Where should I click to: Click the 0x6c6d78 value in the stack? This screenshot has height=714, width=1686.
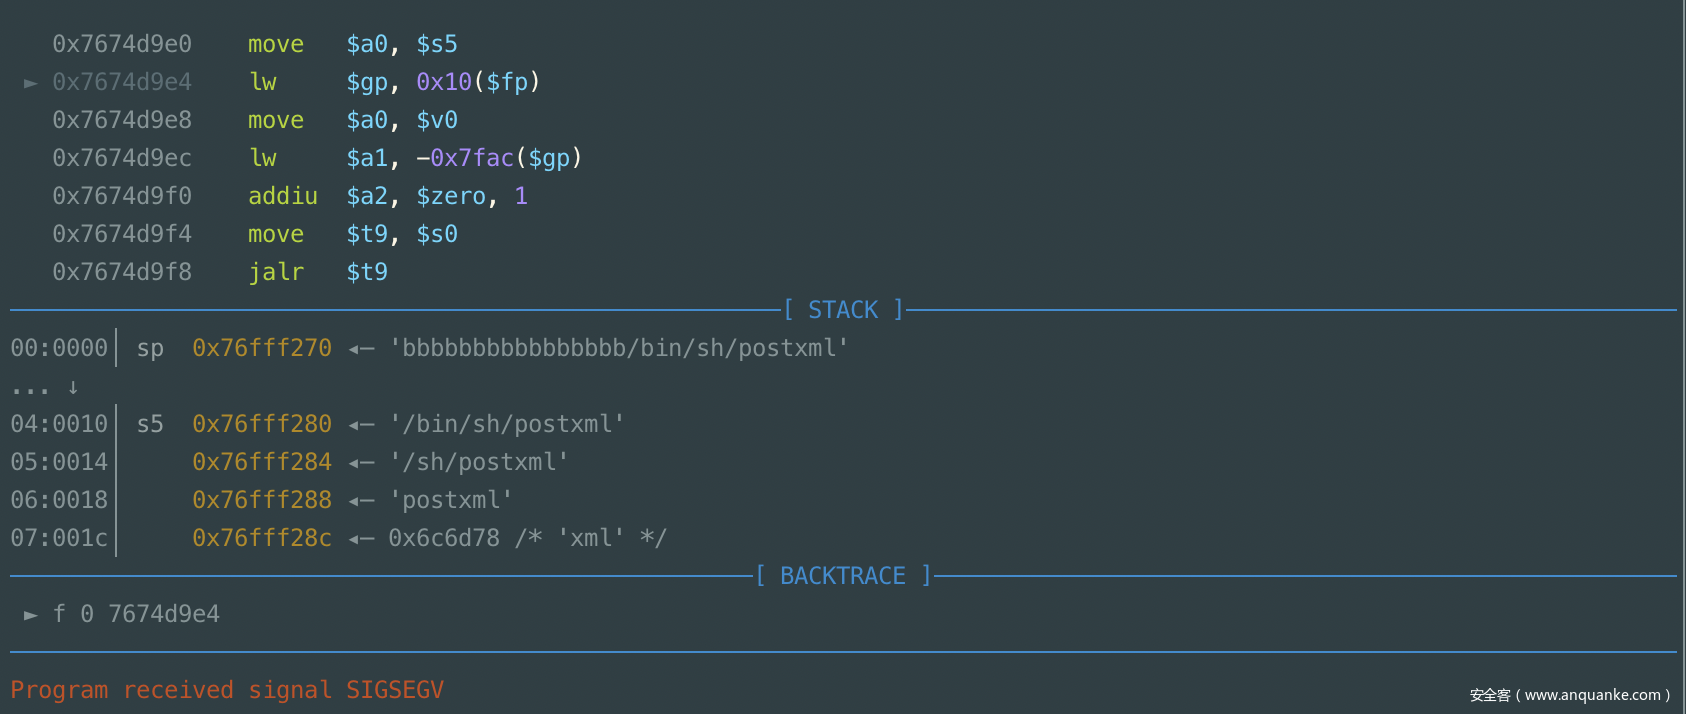pyautogui.click(x=444, y=538)
